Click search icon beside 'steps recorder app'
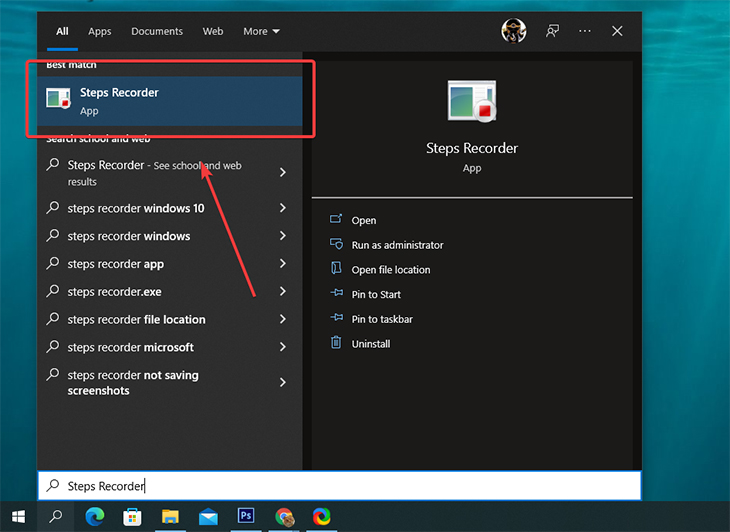The width and height of the screenshot is (730, 532). pos(53,263)
